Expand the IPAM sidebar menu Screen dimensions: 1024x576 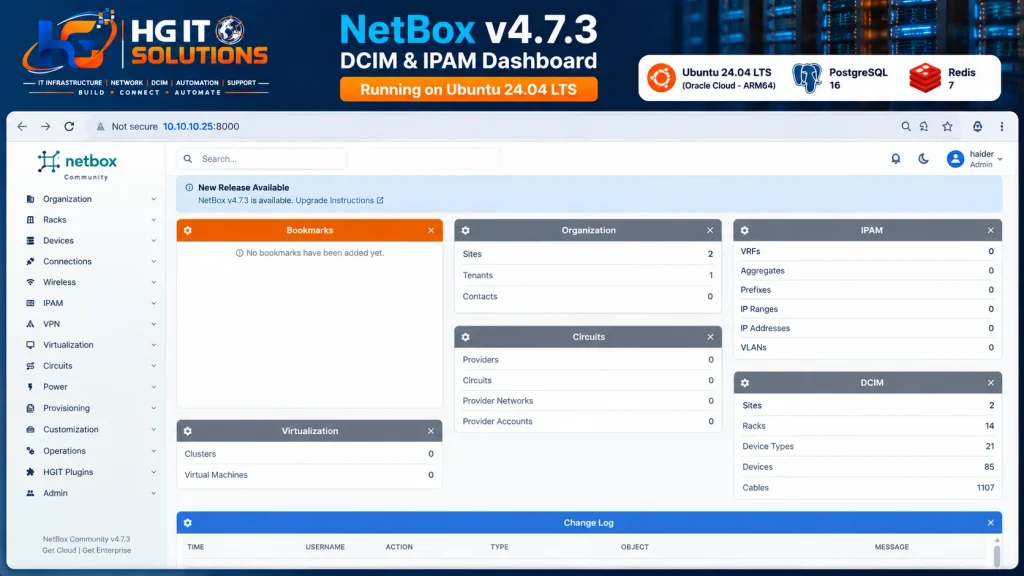(x=91, y=304)
